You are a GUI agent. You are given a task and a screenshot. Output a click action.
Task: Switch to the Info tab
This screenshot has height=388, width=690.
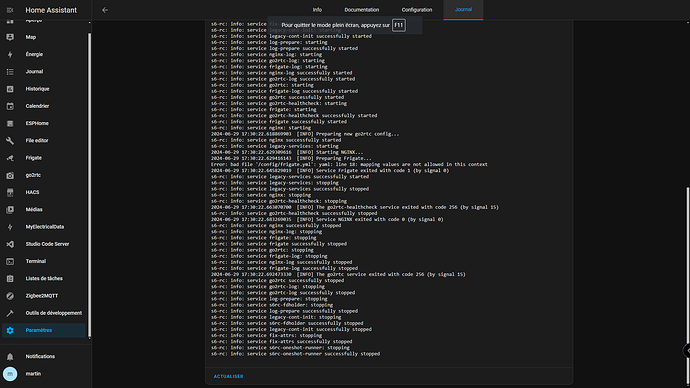click(x=317, y=10)
